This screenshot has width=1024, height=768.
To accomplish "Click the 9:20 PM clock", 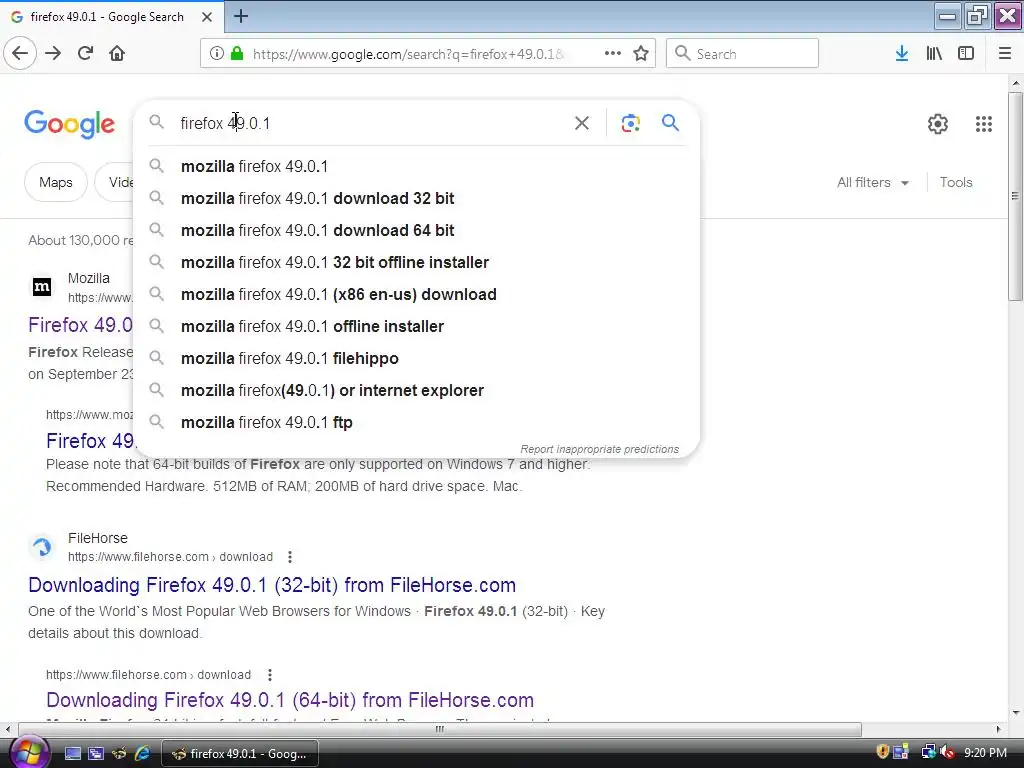I will [985, 753].
